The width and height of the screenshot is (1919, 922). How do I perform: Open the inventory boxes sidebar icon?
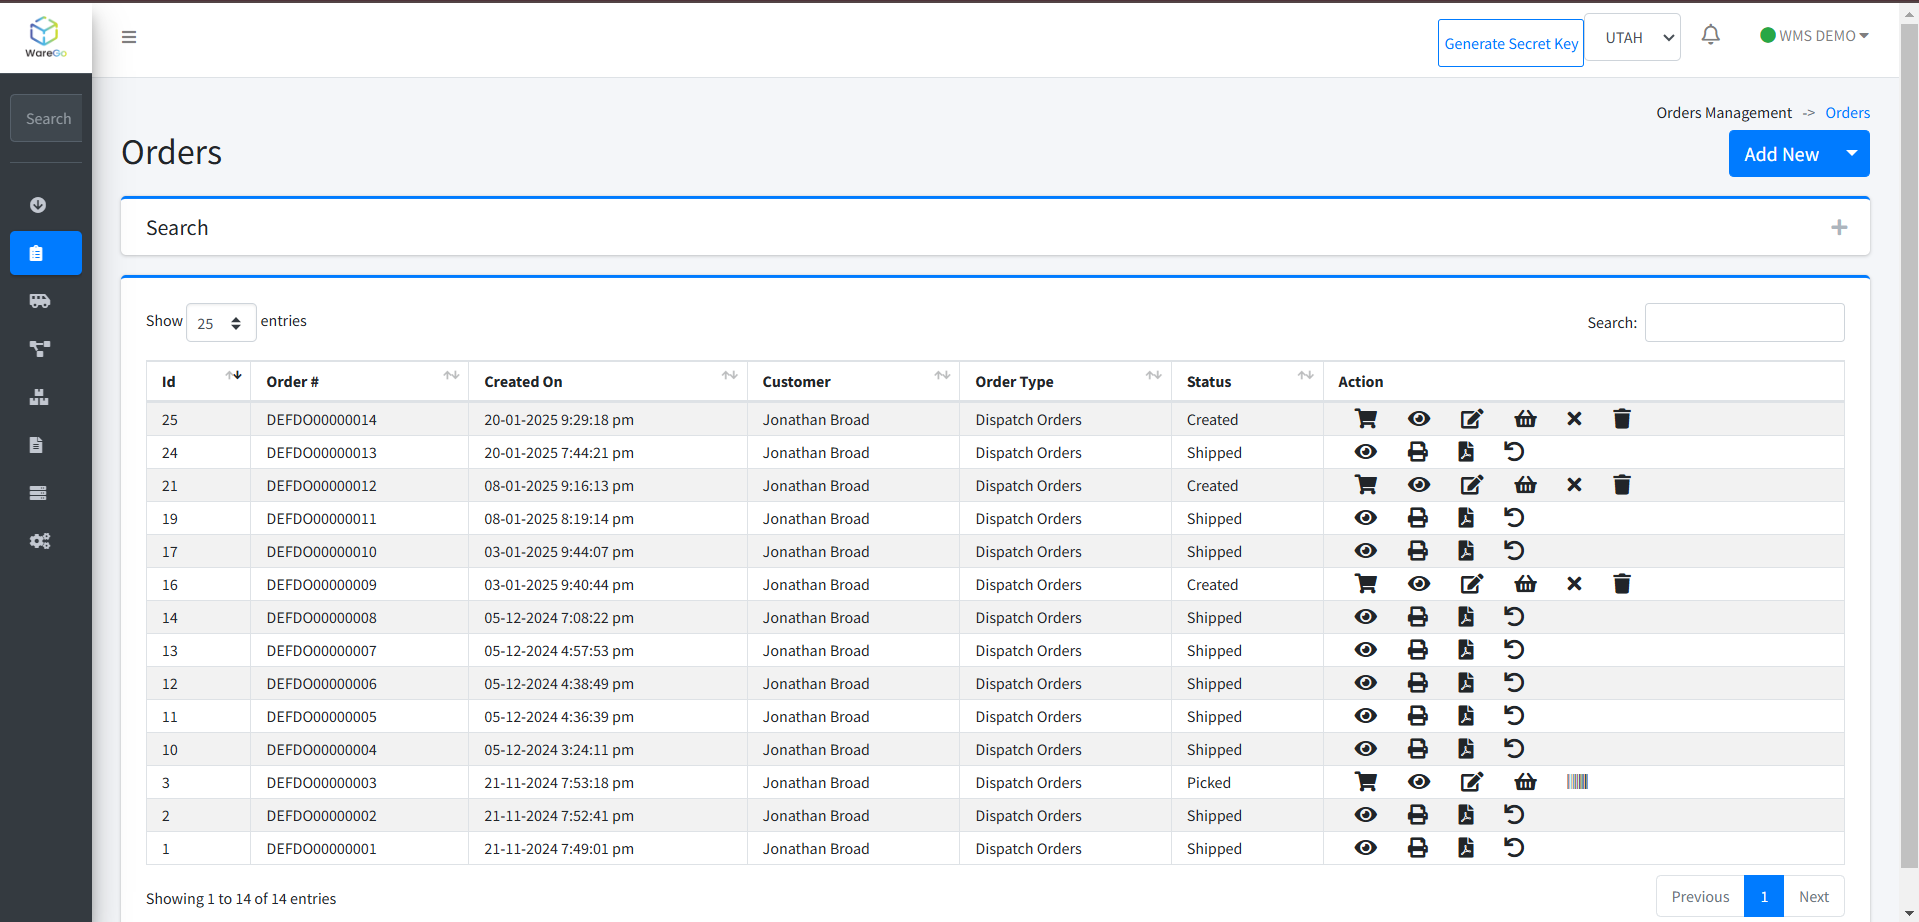click(x=39, y=397)
